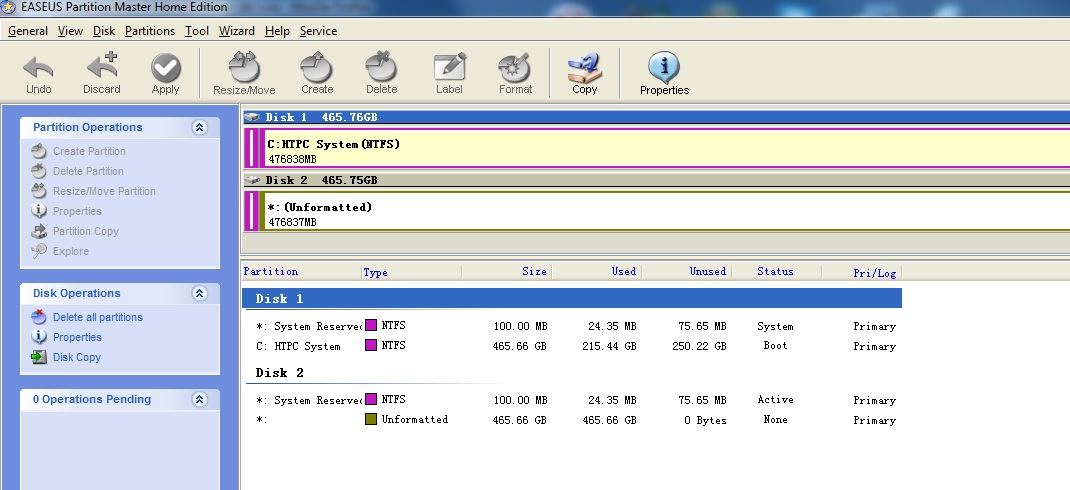This screenshot has width=1070, height=490.
Task: Click the Format toolbar icon
Action: coord(515,68)
